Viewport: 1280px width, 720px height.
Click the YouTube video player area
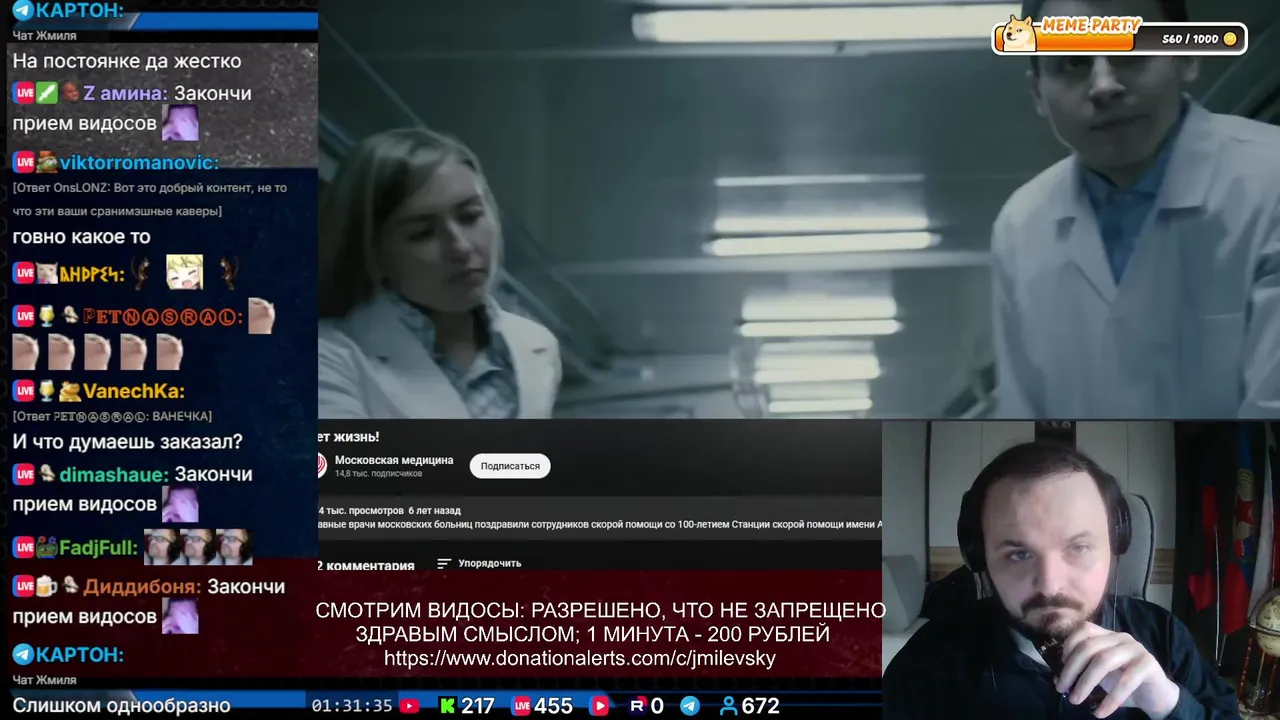[x=799, y=209]
